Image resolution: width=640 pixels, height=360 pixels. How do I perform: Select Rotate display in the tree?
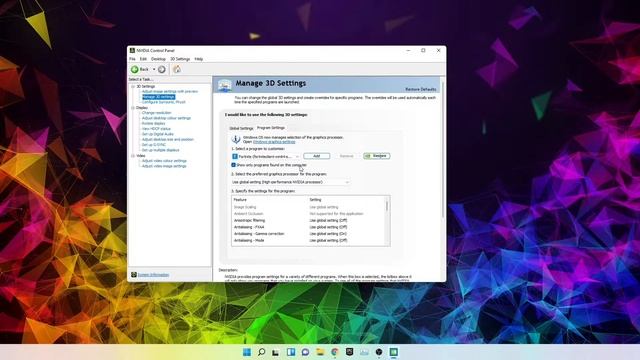coord(153,123)
